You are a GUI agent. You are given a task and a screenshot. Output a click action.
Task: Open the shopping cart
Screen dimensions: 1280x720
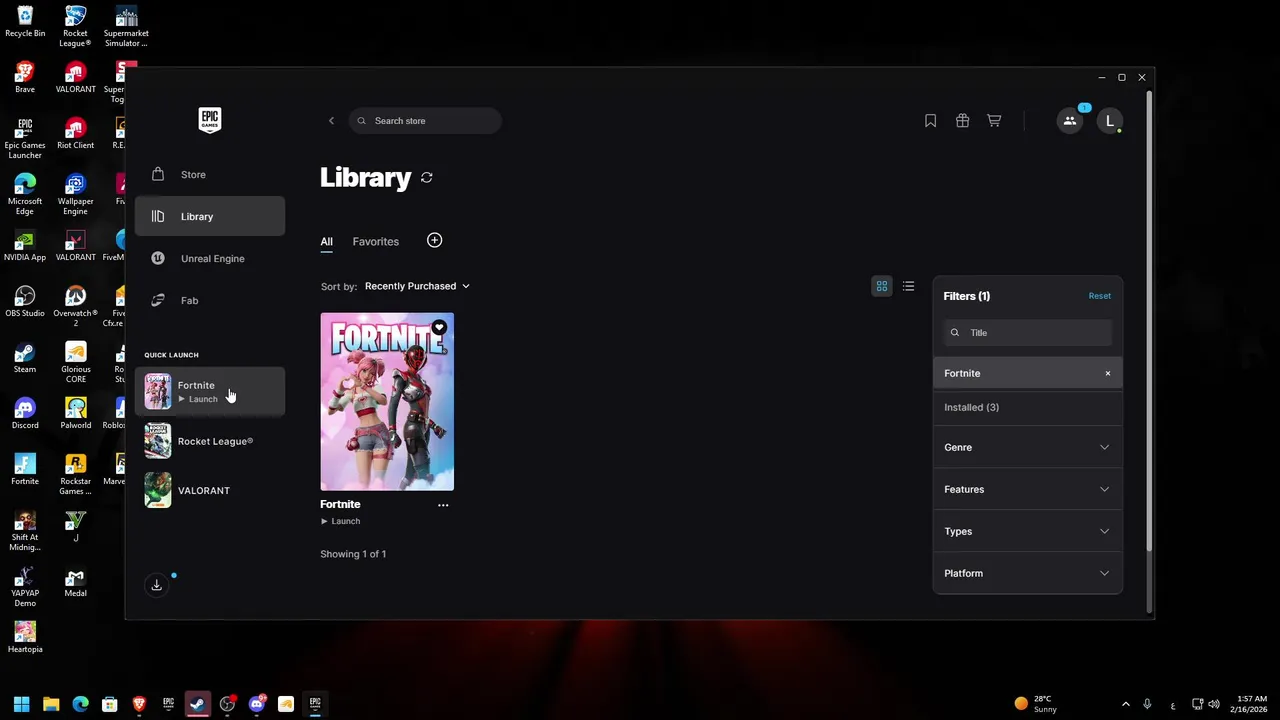tap(994, 121)
